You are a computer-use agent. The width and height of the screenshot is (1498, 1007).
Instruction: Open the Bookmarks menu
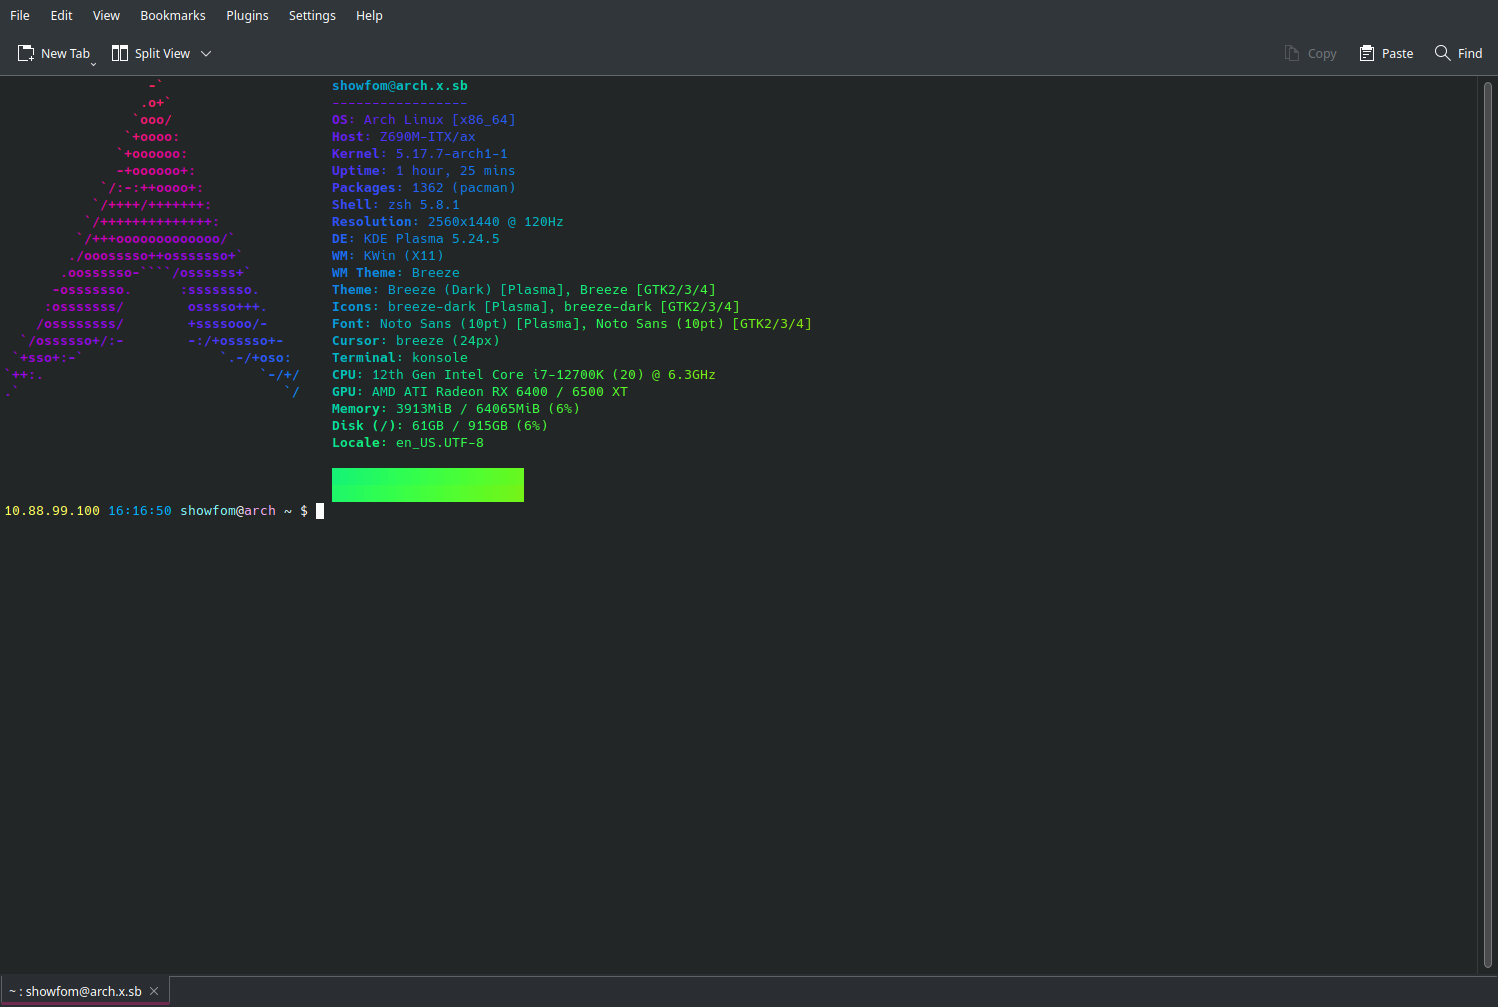(x=173, y=16)
